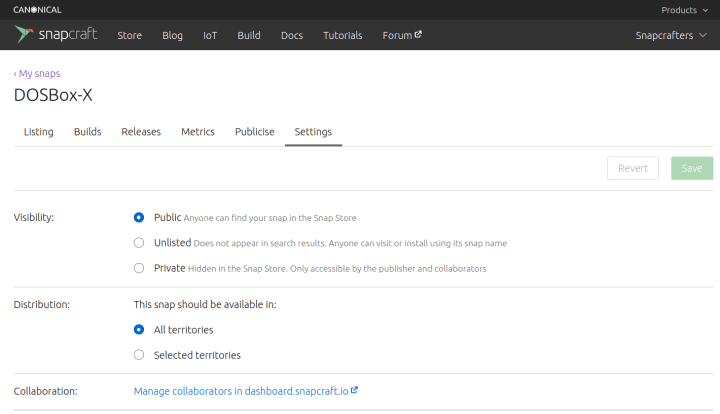Click "Hidden in the Snap Store" description
The width and height of the screenshot is (720, 414).
click(337, 269)
